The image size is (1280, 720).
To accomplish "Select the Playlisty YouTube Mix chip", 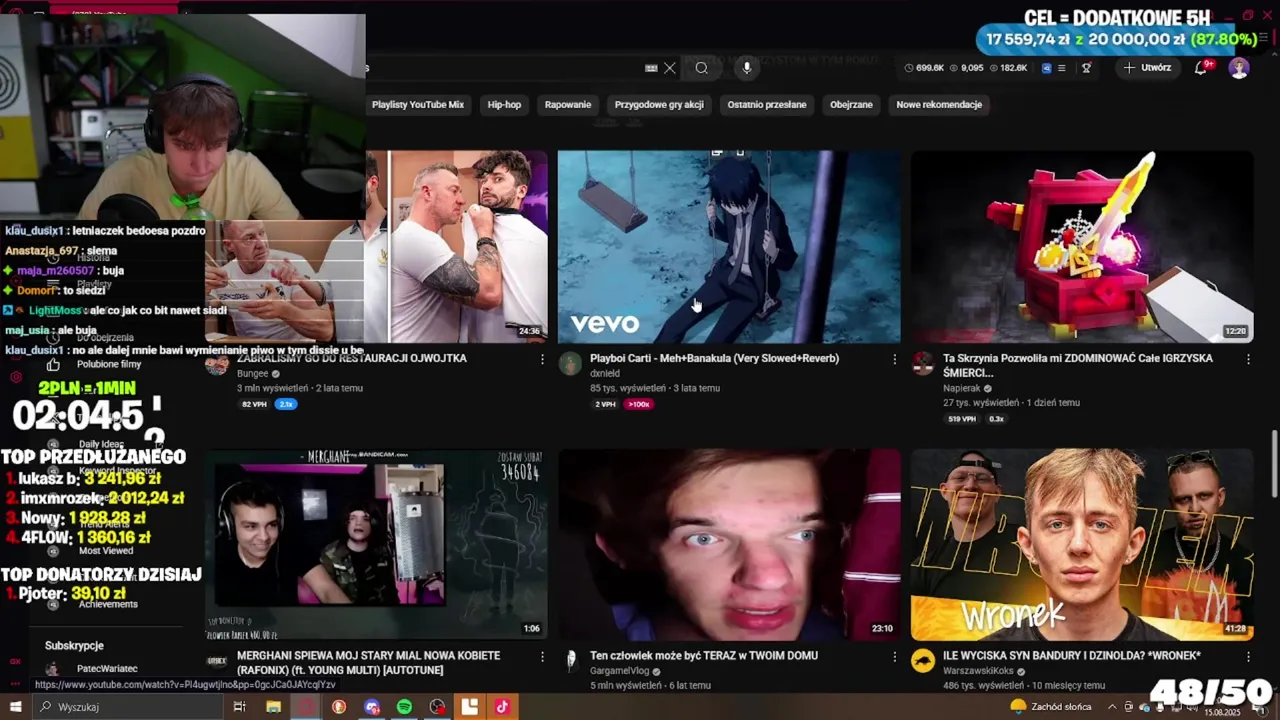I will coord(418,104).
